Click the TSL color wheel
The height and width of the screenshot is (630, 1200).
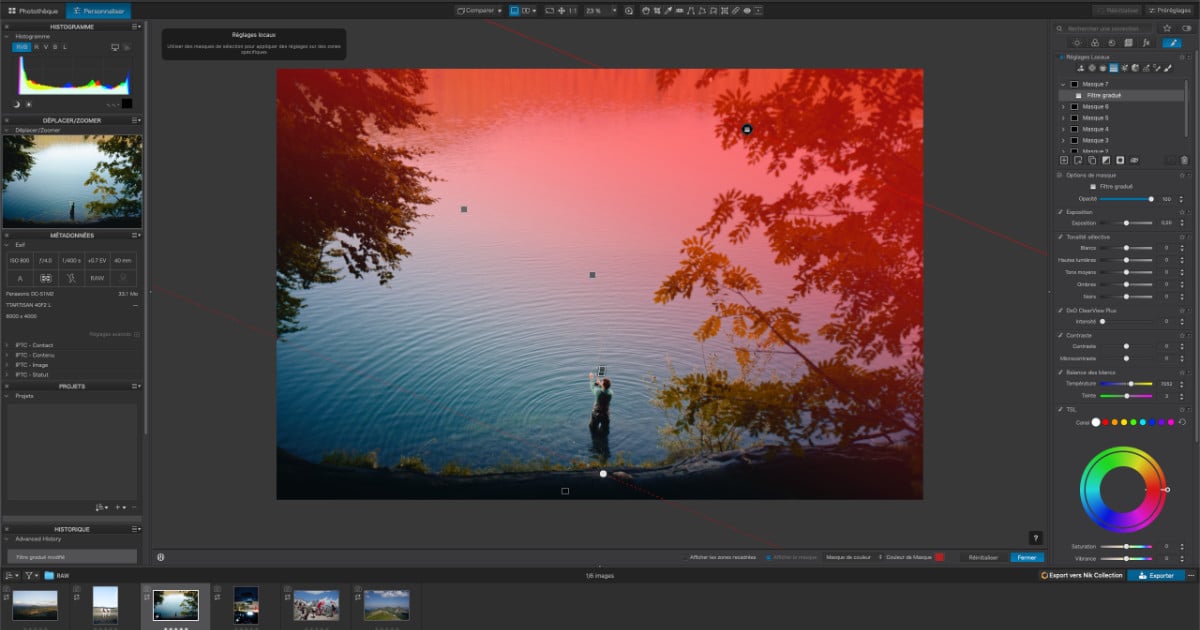(x=1121, y=490)
